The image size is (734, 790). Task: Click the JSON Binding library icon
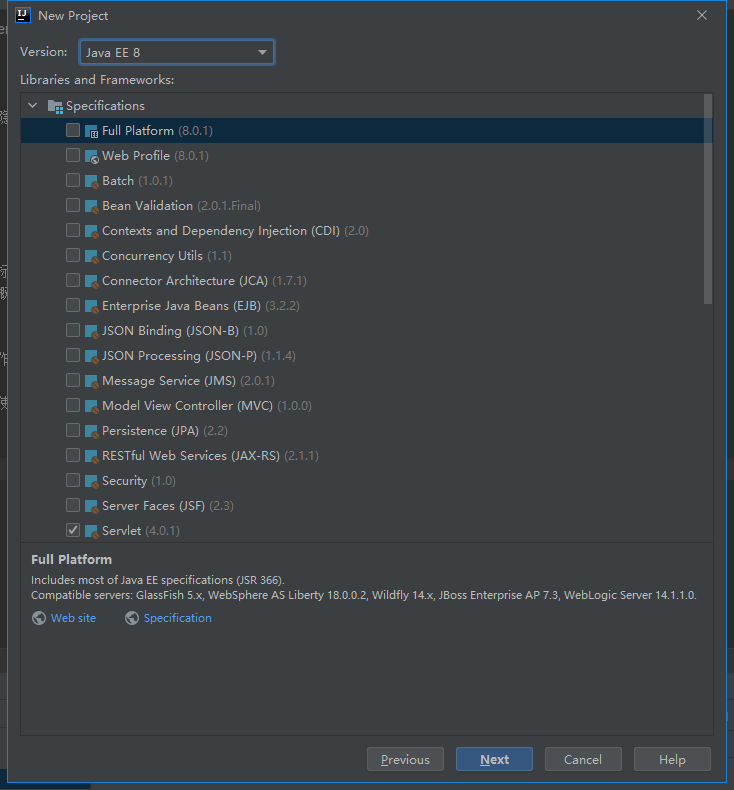click(91, 331)
